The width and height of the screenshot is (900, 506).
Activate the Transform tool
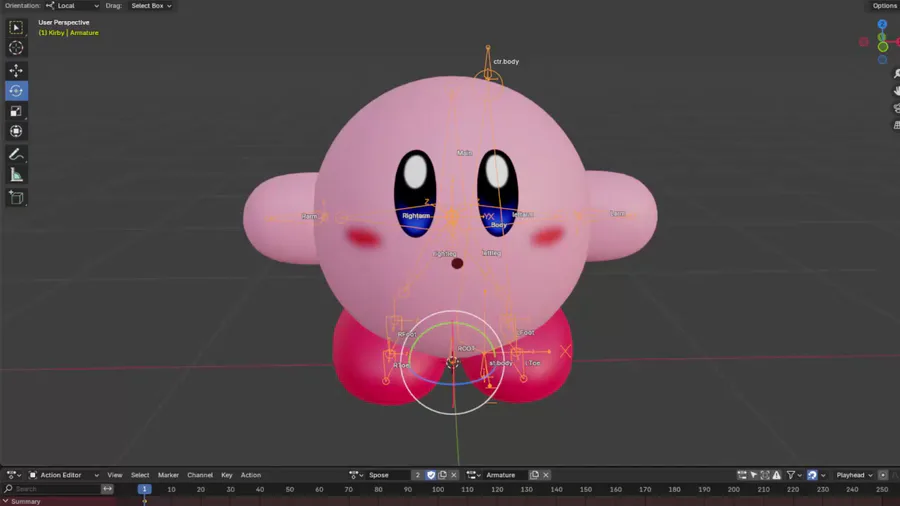click(x=16, y=131)
